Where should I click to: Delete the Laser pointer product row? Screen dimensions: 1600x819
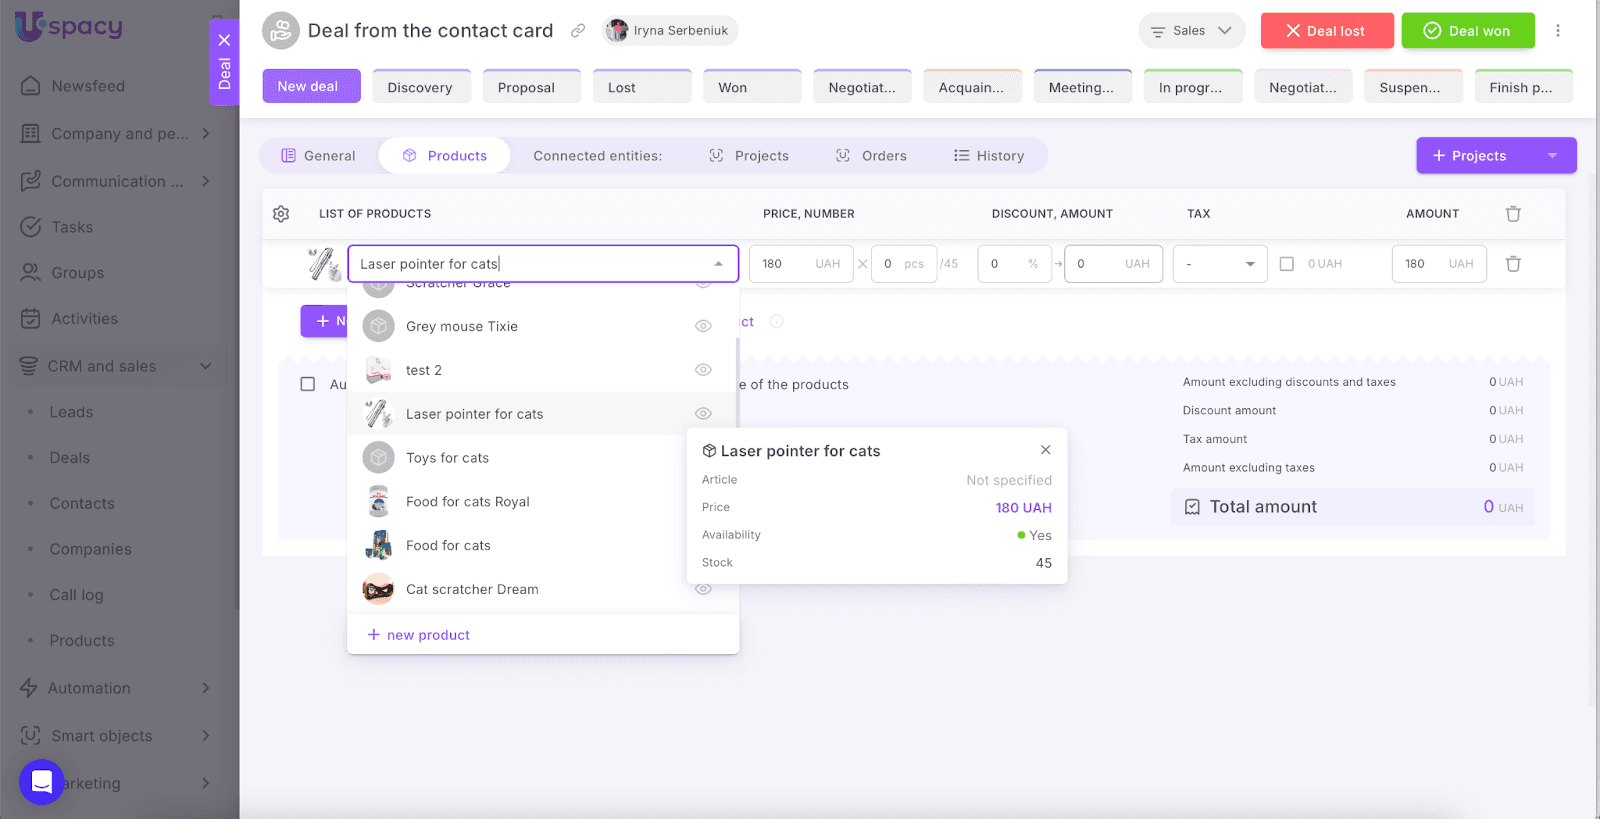click(x=1513, y=264)
